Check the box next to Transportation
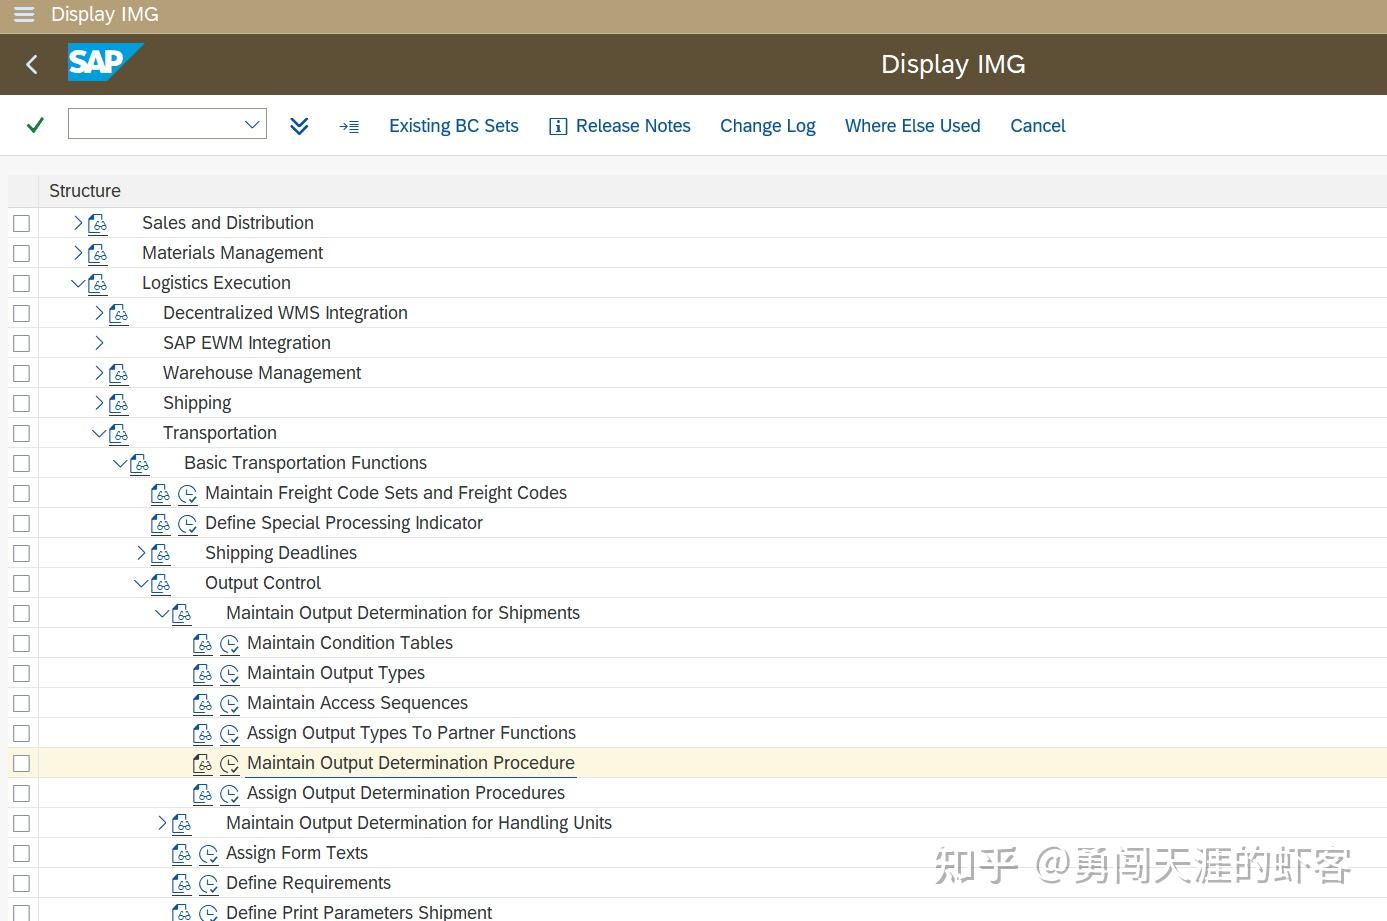Image resolution: width=1387 pixels, height=921 pixels. coord(21,433)
